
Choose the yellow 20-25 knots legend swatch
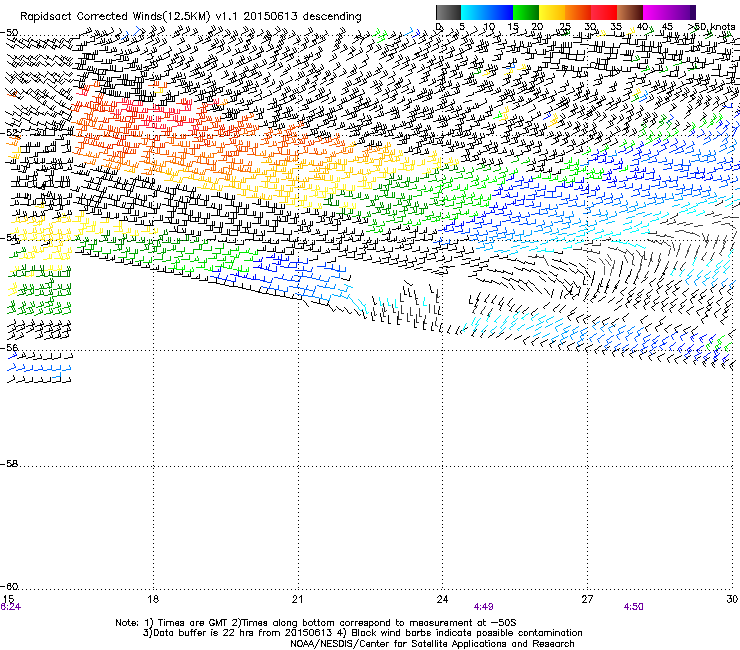[x=552, y=12]
